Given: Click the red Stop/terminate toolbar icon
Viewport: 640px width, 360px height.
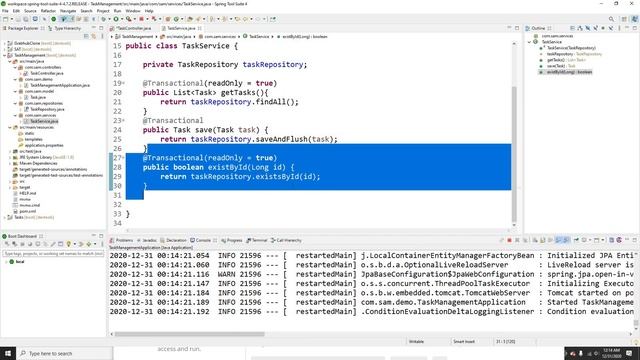Looking at the screenshot, I should [x=141, y=19].
